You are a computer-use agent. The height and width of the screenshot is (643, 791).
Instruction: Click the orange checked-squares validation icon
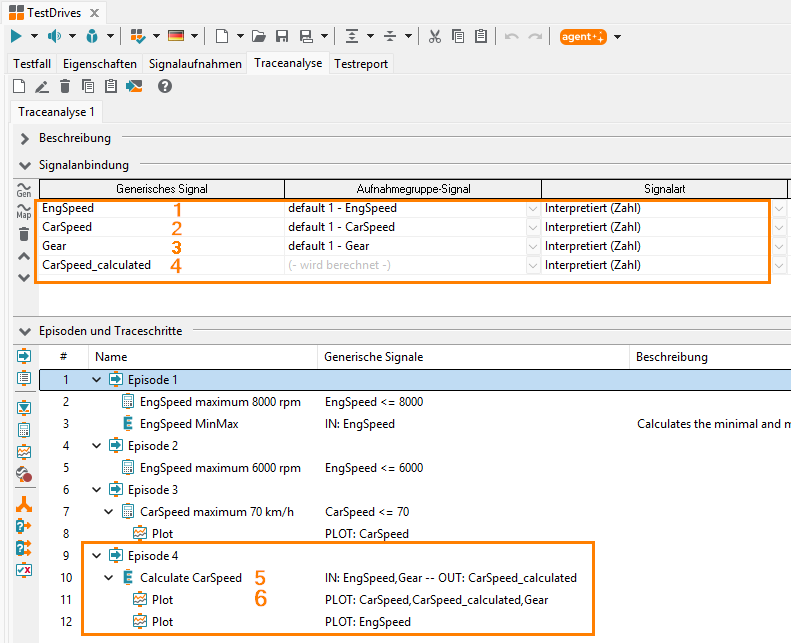click(x=138, y=36)
